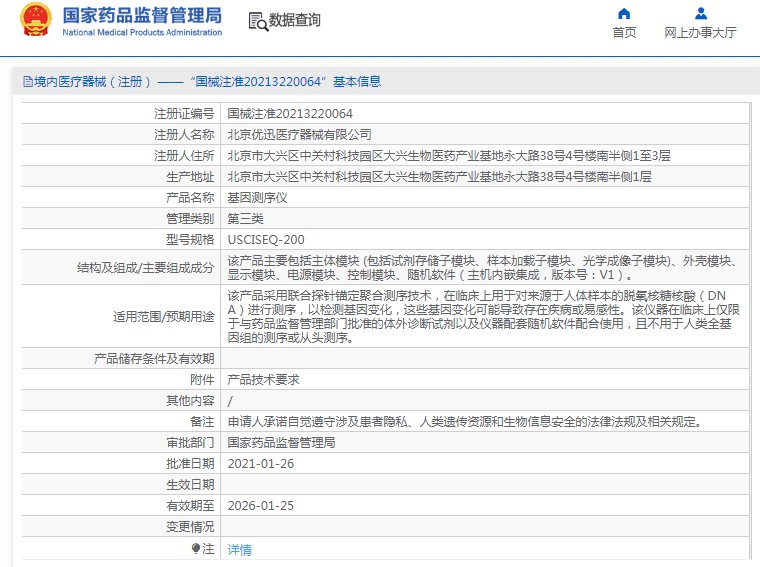Click the 产品储存条件及有效期 label
Viewport: 760px width, 567px height.
154,359
